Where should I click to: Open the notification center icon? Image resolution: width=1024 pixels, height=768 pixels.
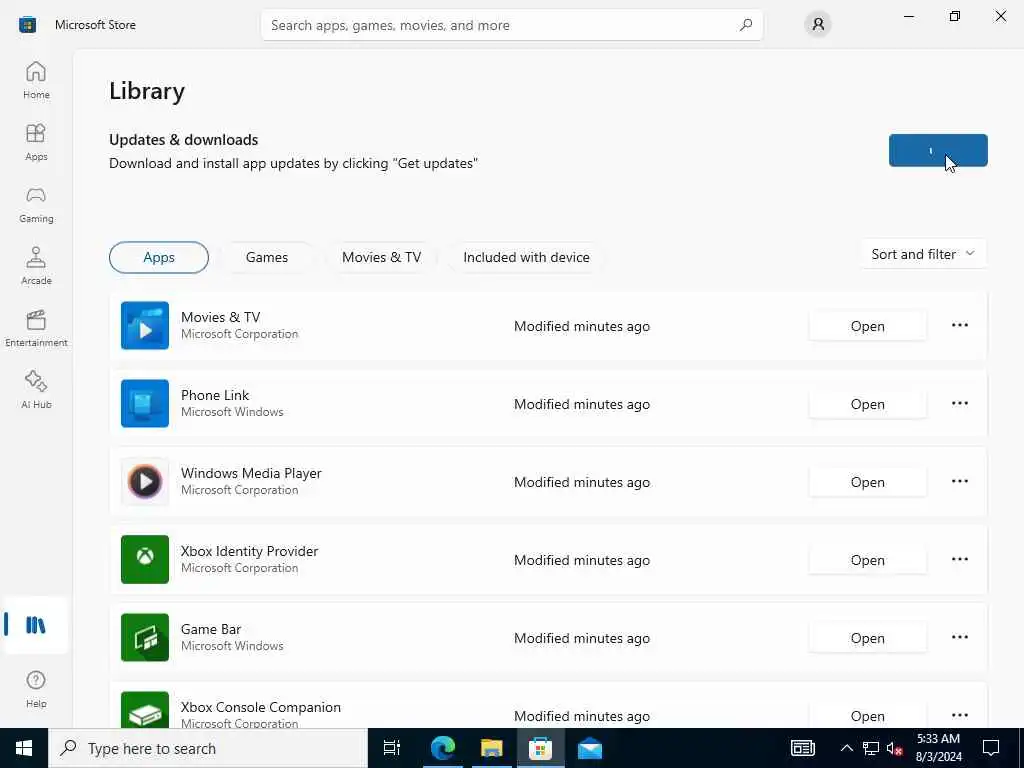tap(991, 748)
